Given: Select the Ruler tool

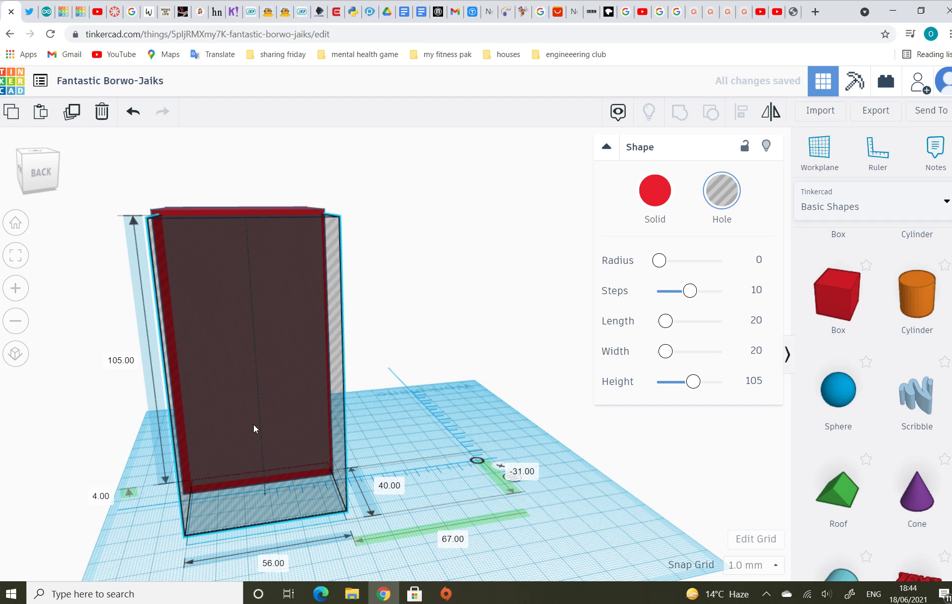Looking at the screenshot, I should coord(877,152).
